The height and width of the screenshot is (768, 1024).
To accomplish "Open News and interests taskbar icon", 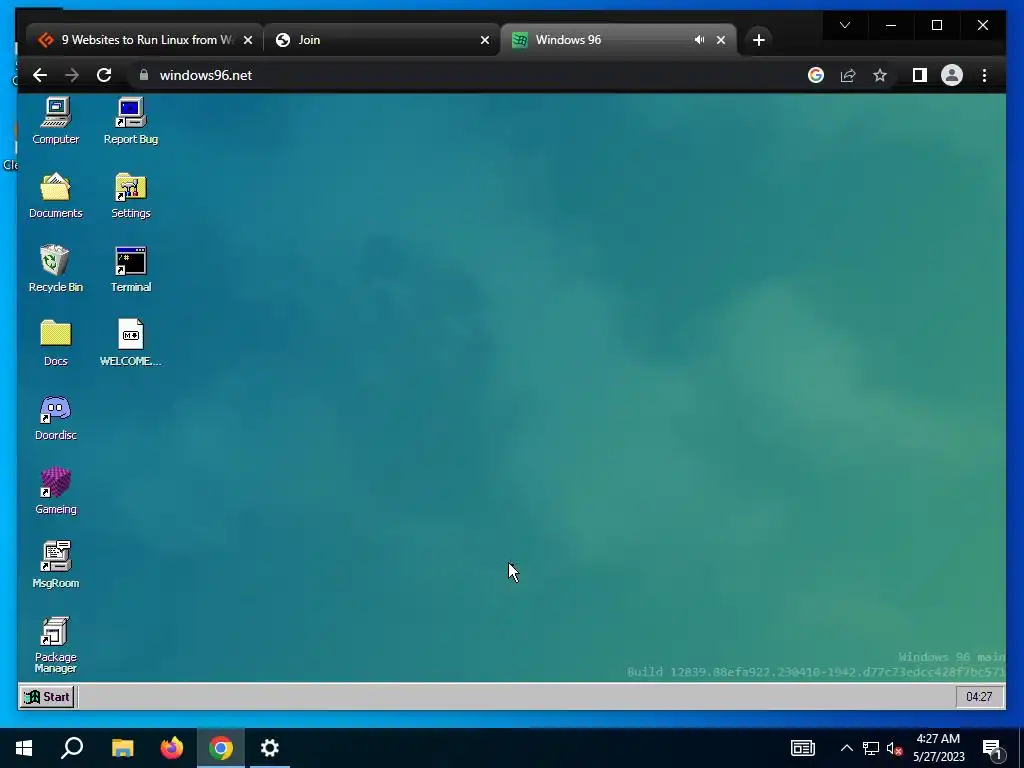I will pyautogui.click(x=803, y=748).
